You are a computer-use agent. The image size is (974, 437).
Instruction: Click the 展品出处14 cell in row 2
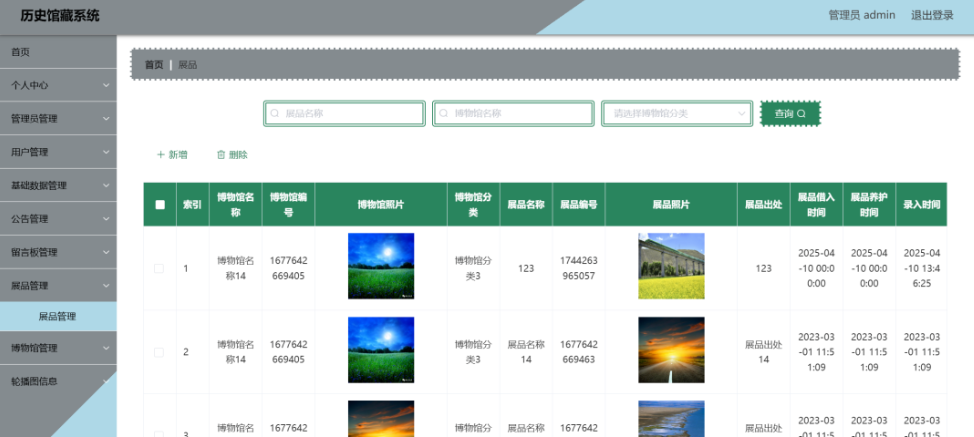[x=763, y=352]
